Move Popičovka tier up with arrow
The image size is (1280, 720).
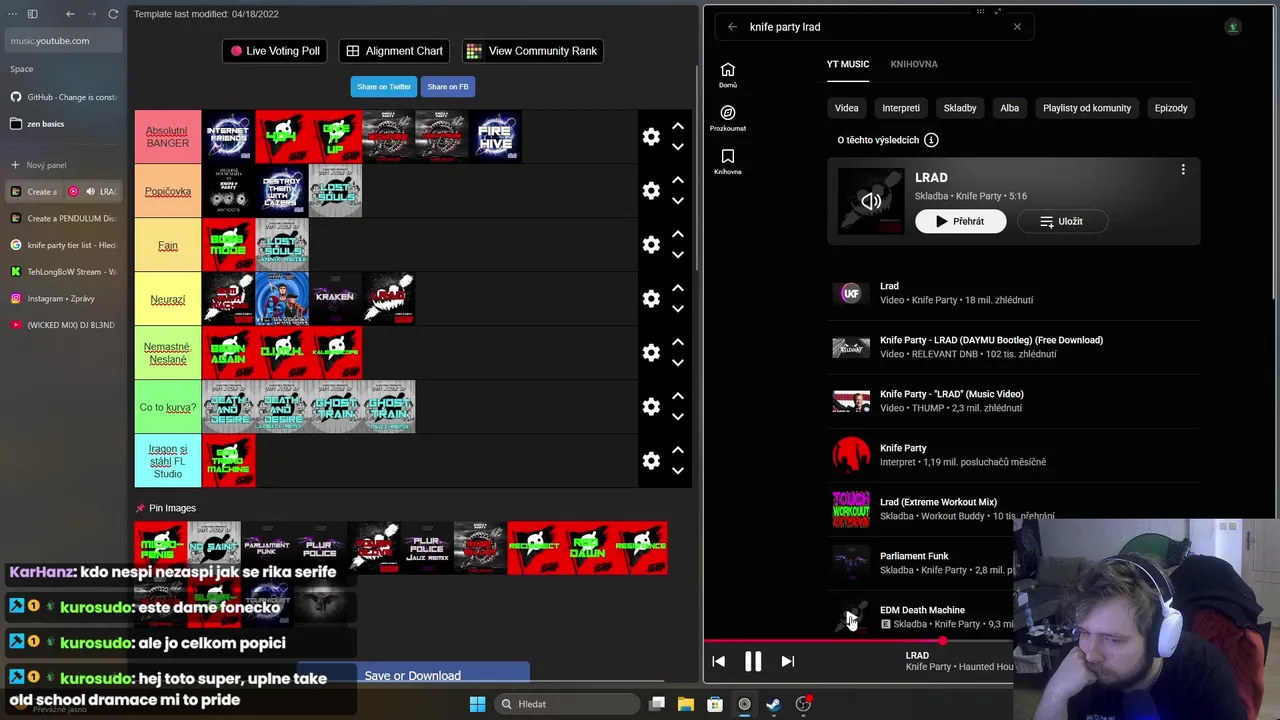coord(678,180)
